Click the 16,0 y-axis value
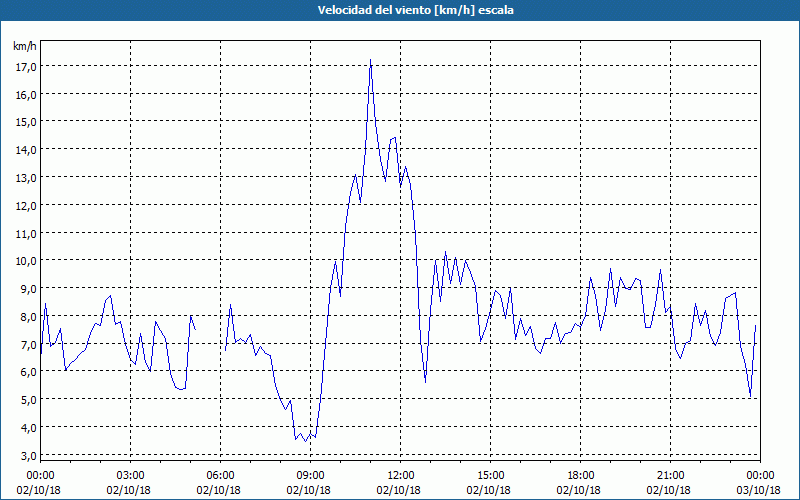The height and width of the screenshot is (500, 800). (26, 95)
